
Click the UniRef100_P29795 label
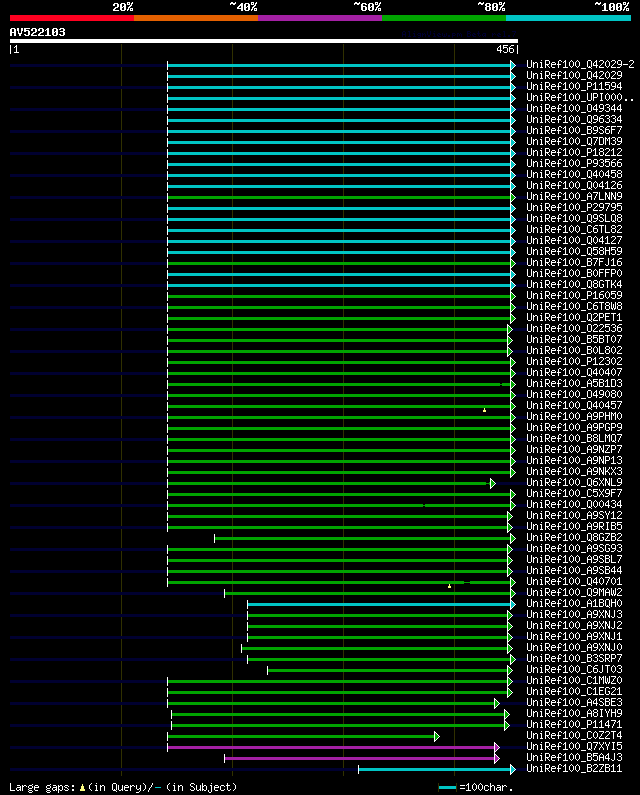[x=574, y=208]
